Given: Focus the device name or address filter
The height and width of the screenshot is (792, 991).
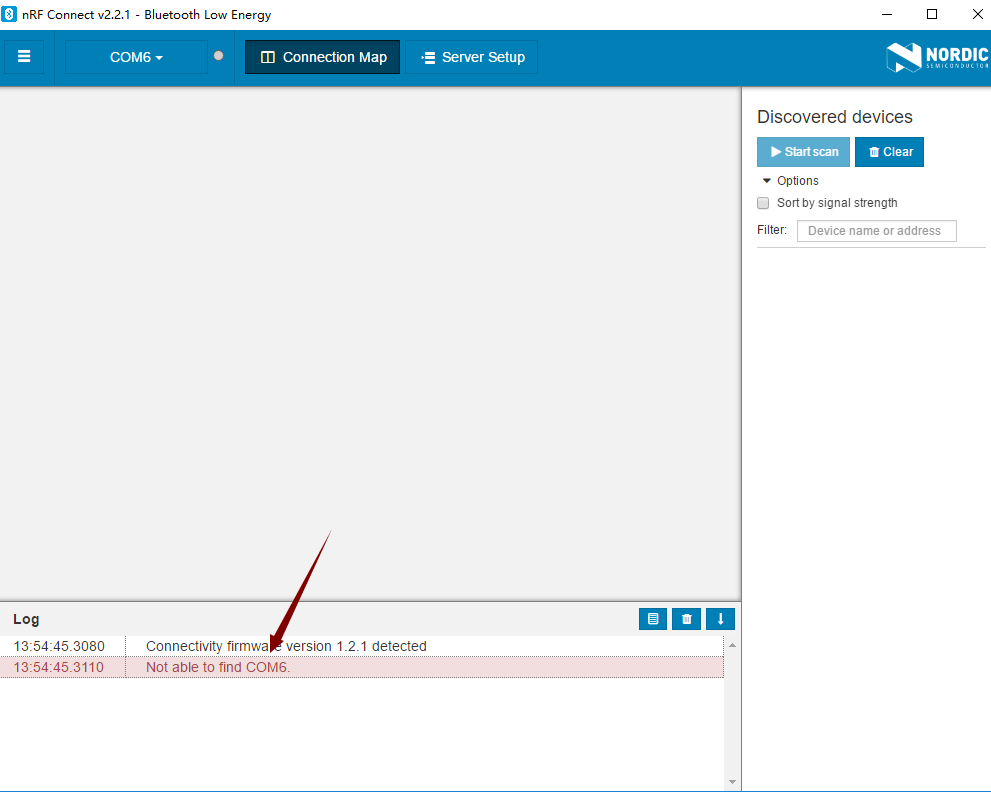Looking at the screenshot, I should click(877, 231).
